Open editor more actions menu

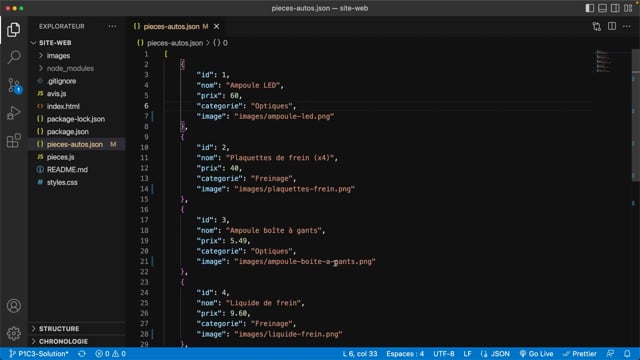(x=627, y=27)
